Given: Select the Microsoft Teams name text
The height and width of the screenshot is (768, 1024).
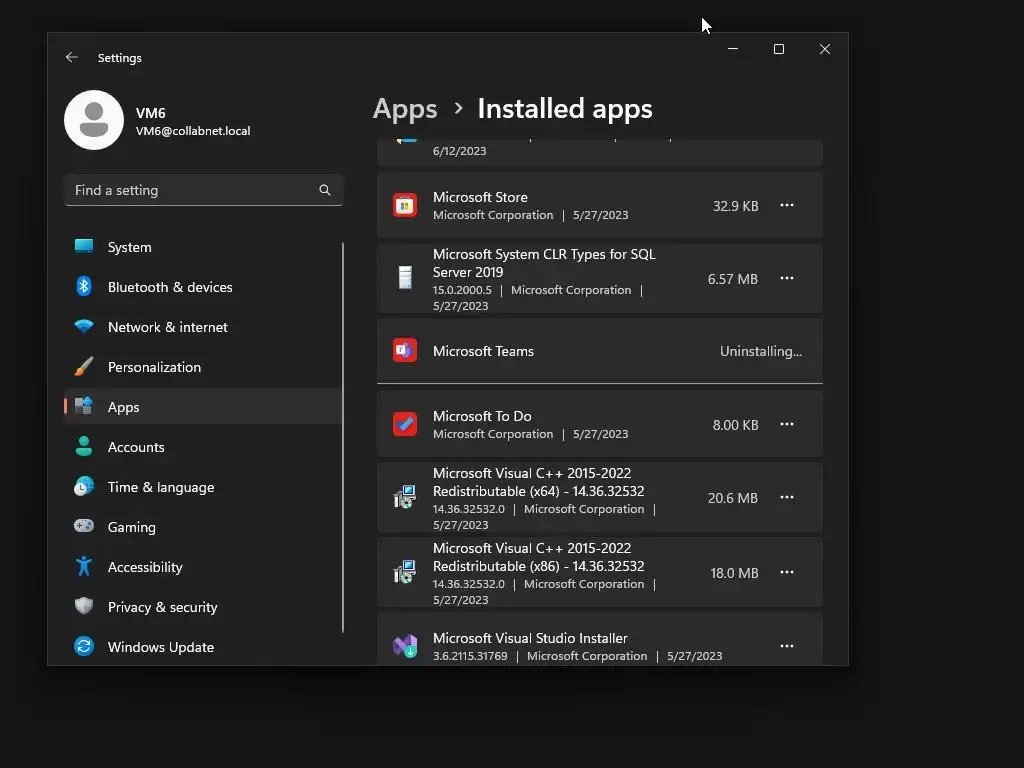Looking at the screenshot, I should [x=483, y=351].
